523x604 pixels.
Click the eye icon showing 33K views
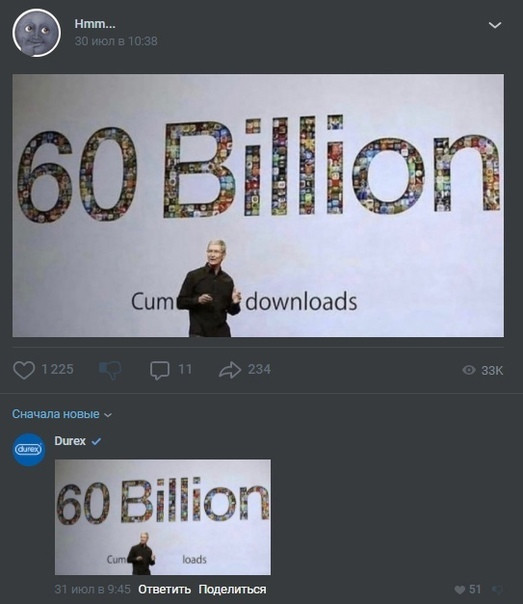coord(469,370)
